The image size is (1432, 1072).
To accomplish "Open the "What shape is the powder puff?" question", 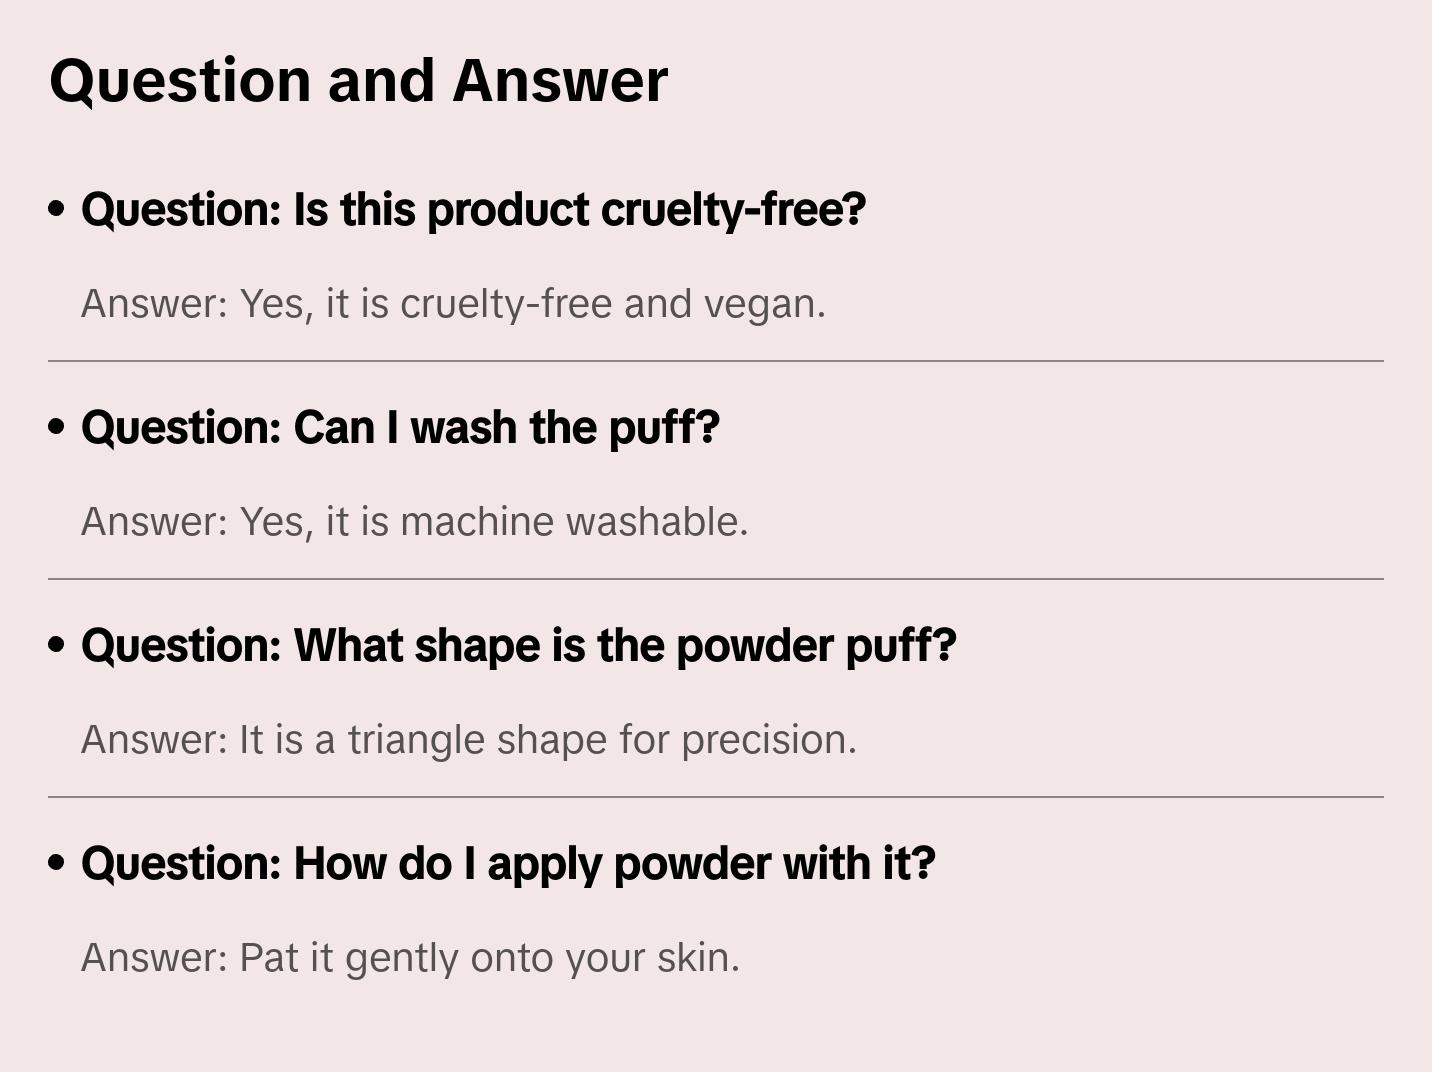I will (518, 646).
